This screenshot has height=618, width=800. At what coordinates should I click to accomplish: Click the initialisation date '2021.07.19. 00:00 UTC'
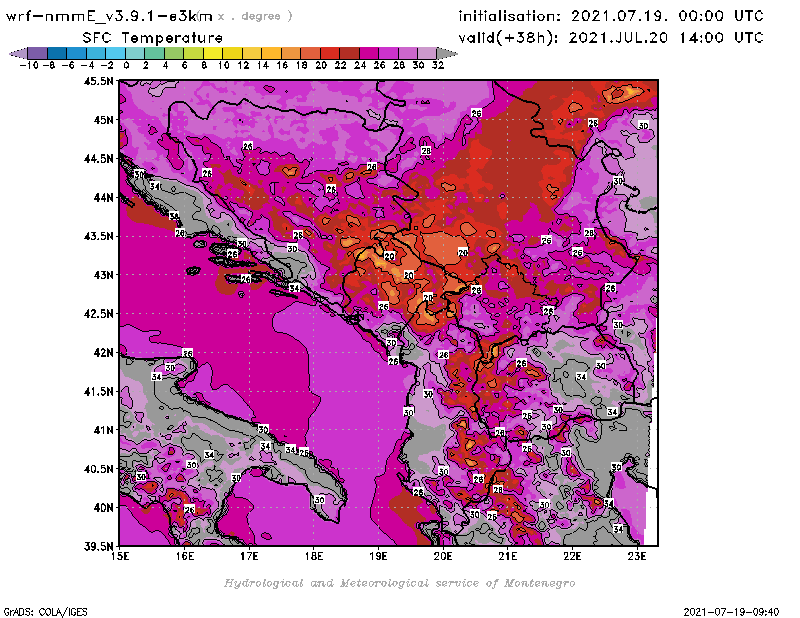tap(667, 16)
